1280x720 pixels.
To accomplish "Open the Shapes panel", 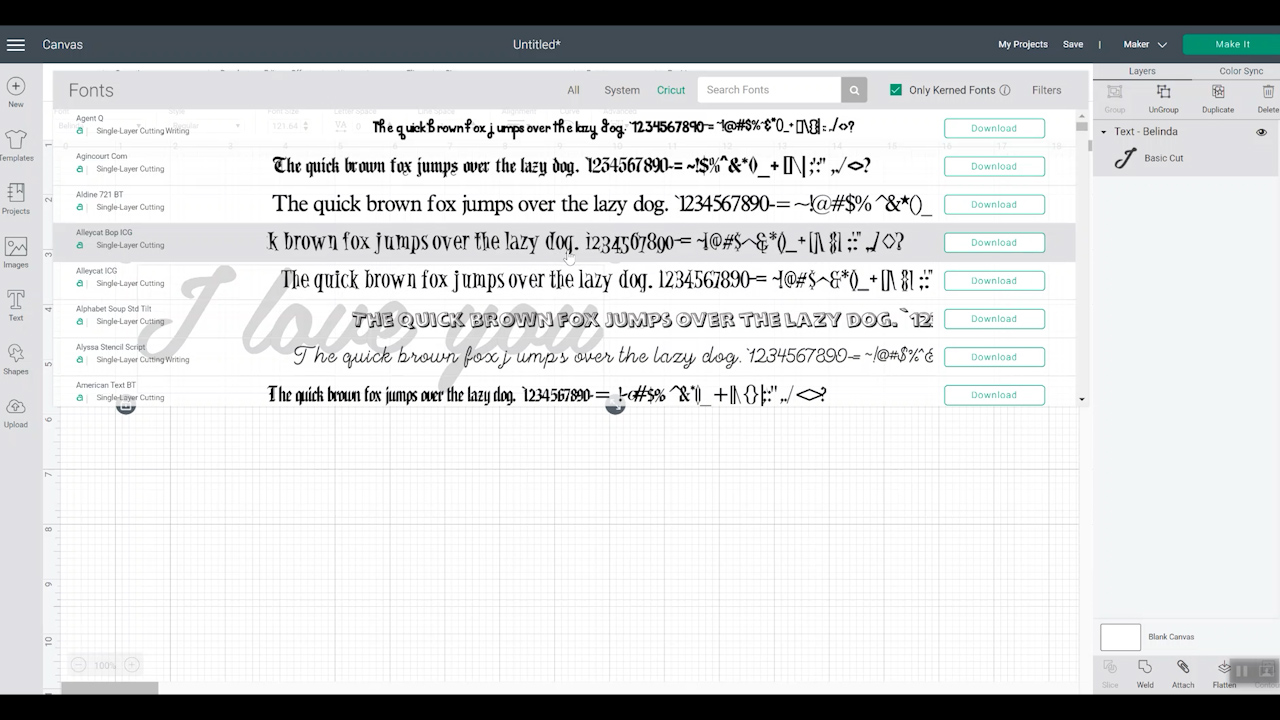I will pyautogui.click(x=16, y=359).
